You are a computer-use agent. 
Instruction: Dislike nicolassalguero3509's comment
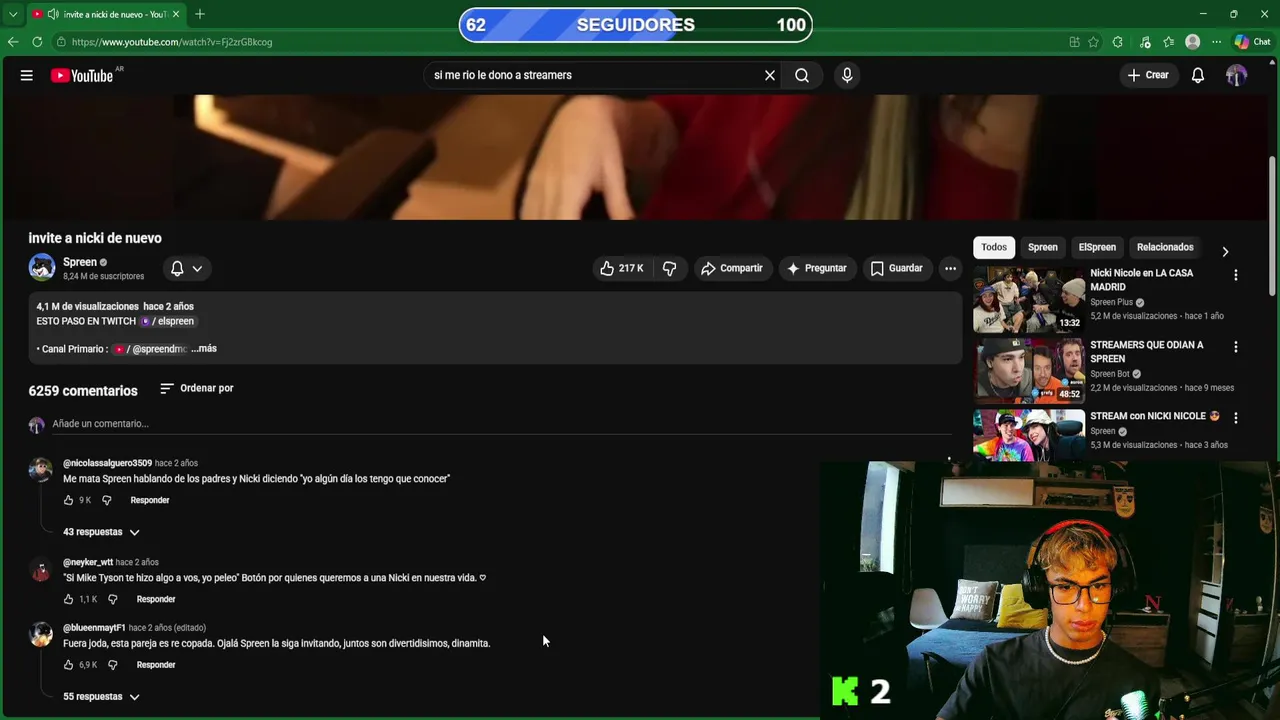pyautogui.click(x=107, y=500)
